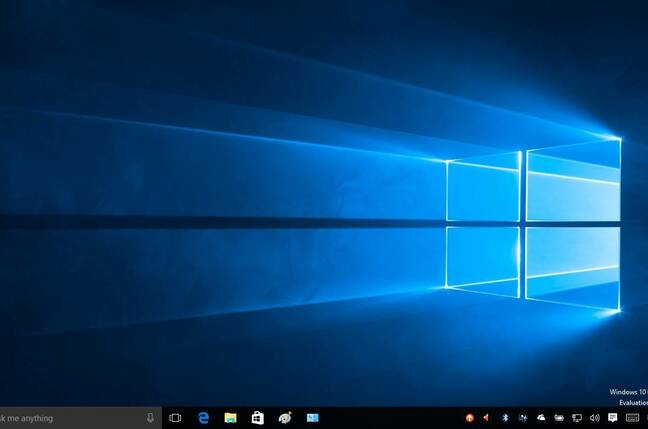
Task: Open the Windows Store taskbar icon
Action: pyautogui.click(x=258, y=418)
